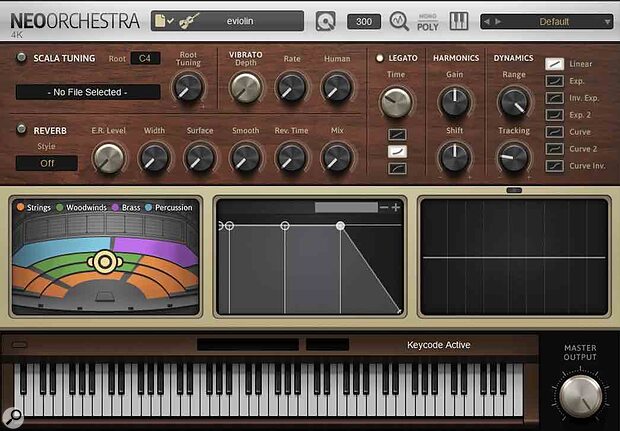Open the Default preset dropdown
620x431 pixels.
(547, 21)
